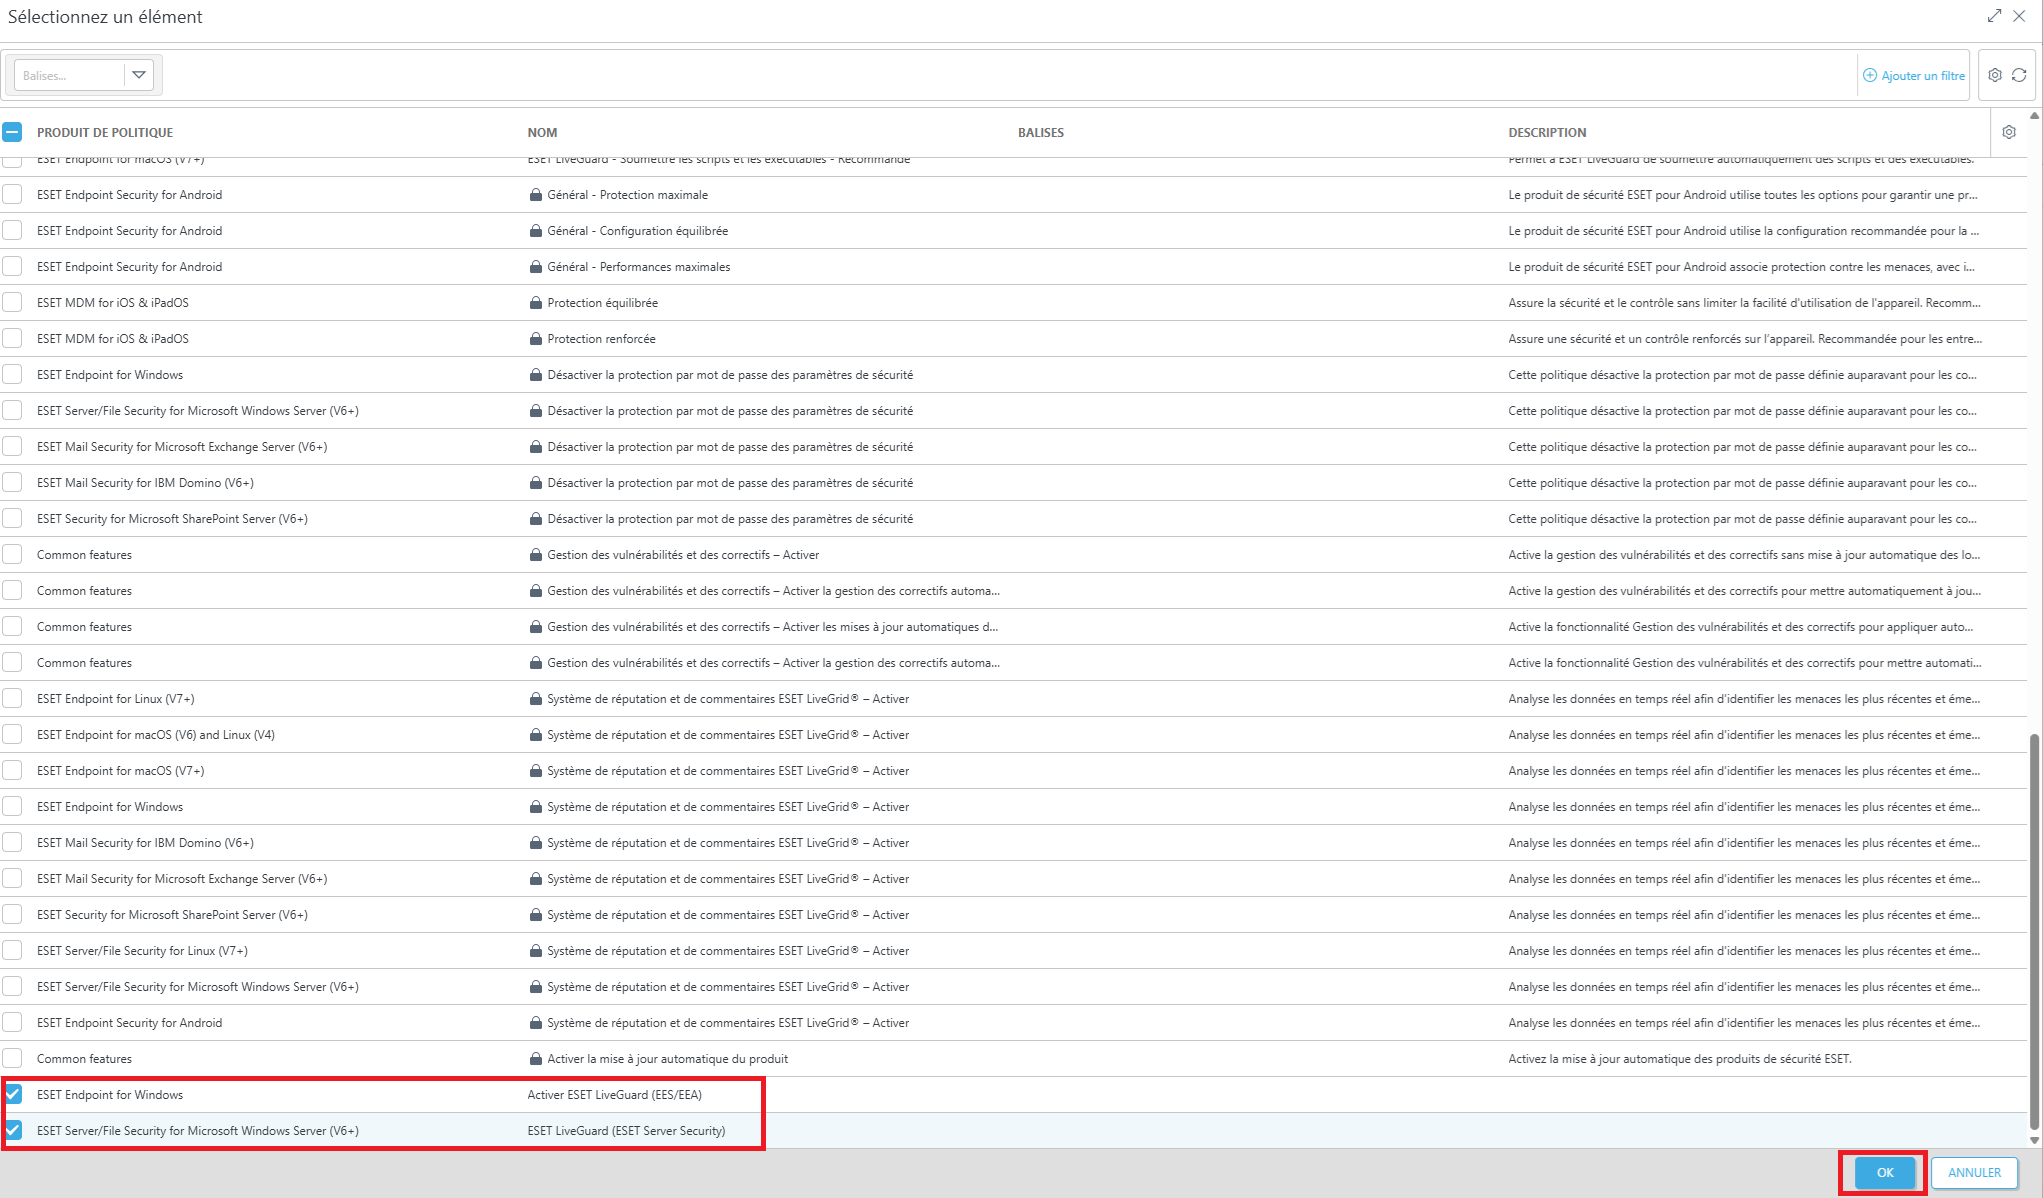
Task: Uncheck ESET Endpoint for Windows Activer LiveGuard row
Action: click(12, 1094)
